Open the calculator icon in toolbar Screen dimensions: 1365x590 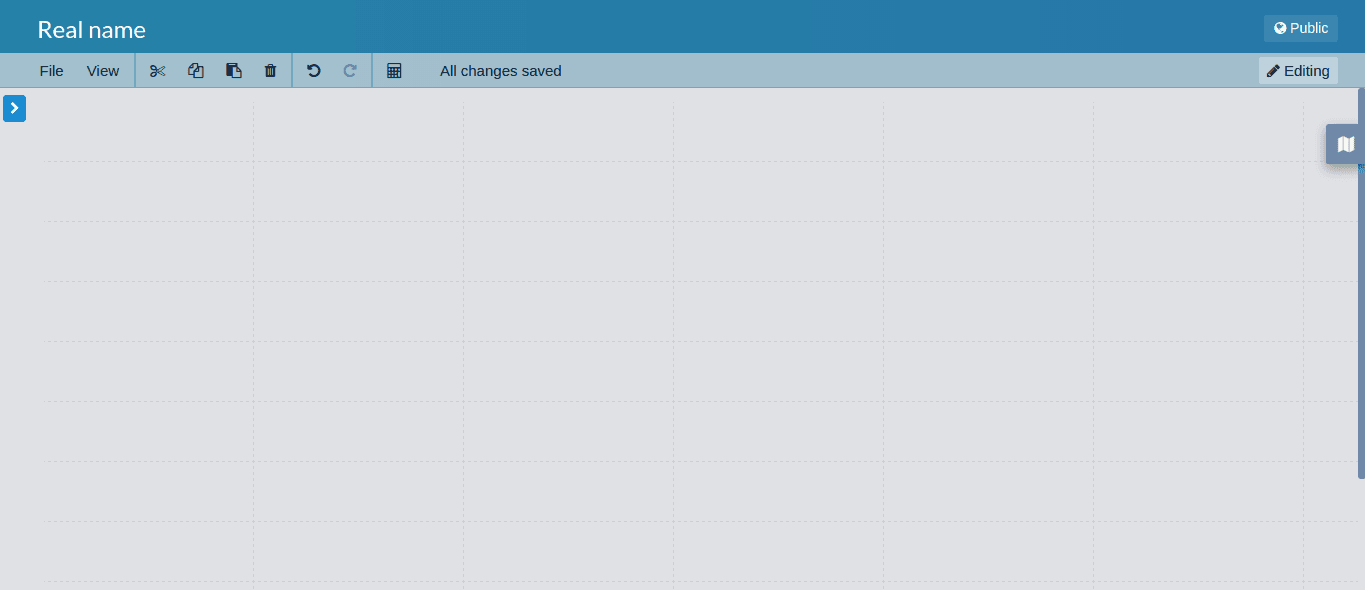(x=394, y=71)
